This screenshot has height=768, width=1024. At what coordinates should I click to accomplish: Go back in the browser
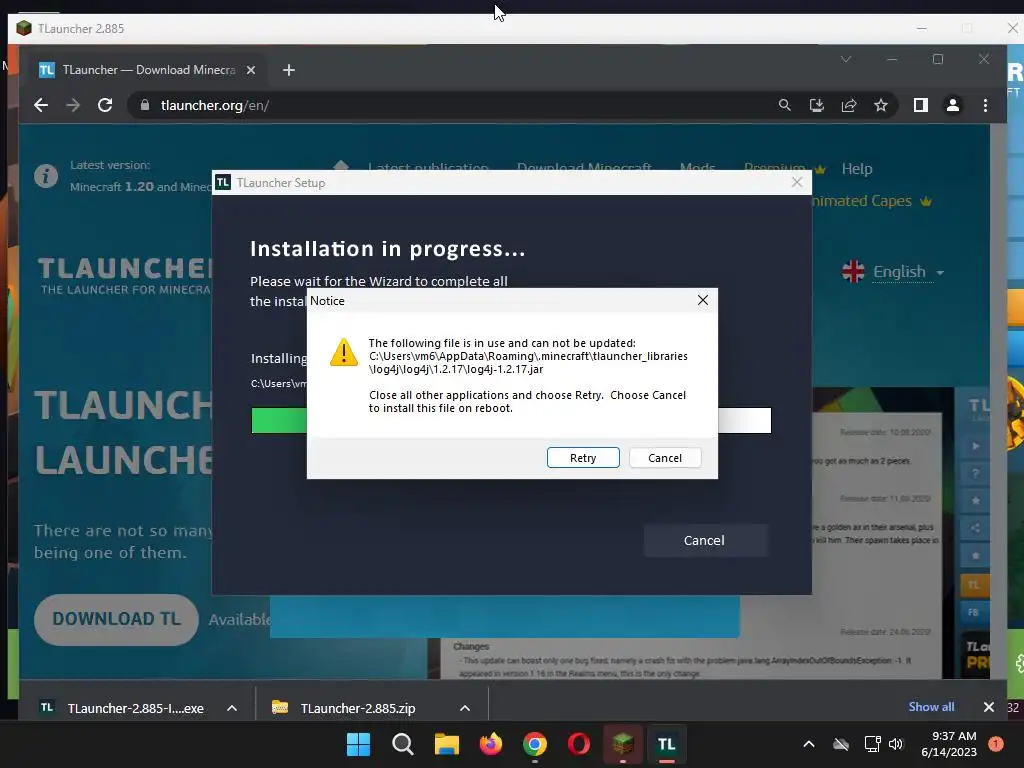[x=41, y=105]
